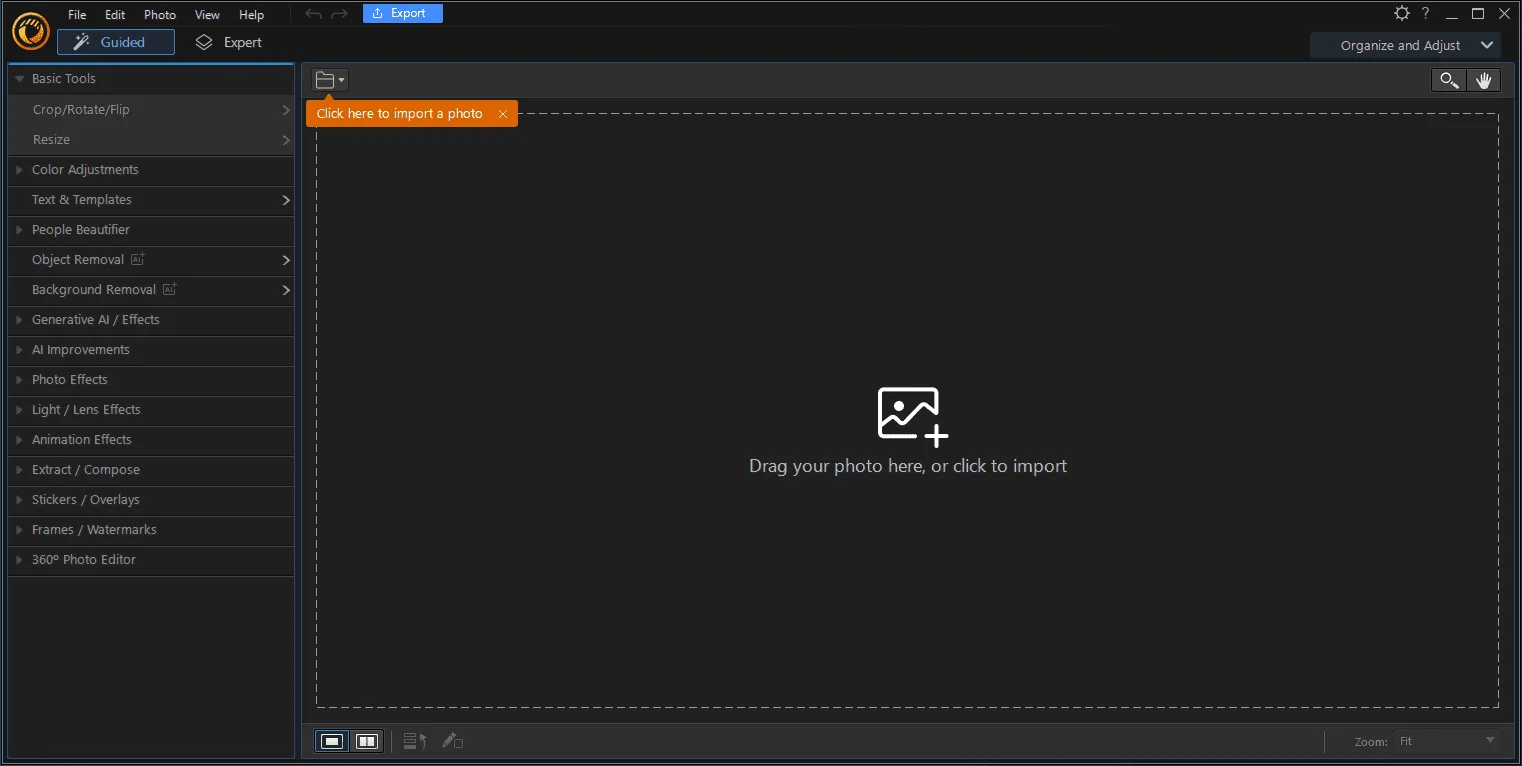Click the folder import icon
The image size is (1522, 766).
(329, 80)
